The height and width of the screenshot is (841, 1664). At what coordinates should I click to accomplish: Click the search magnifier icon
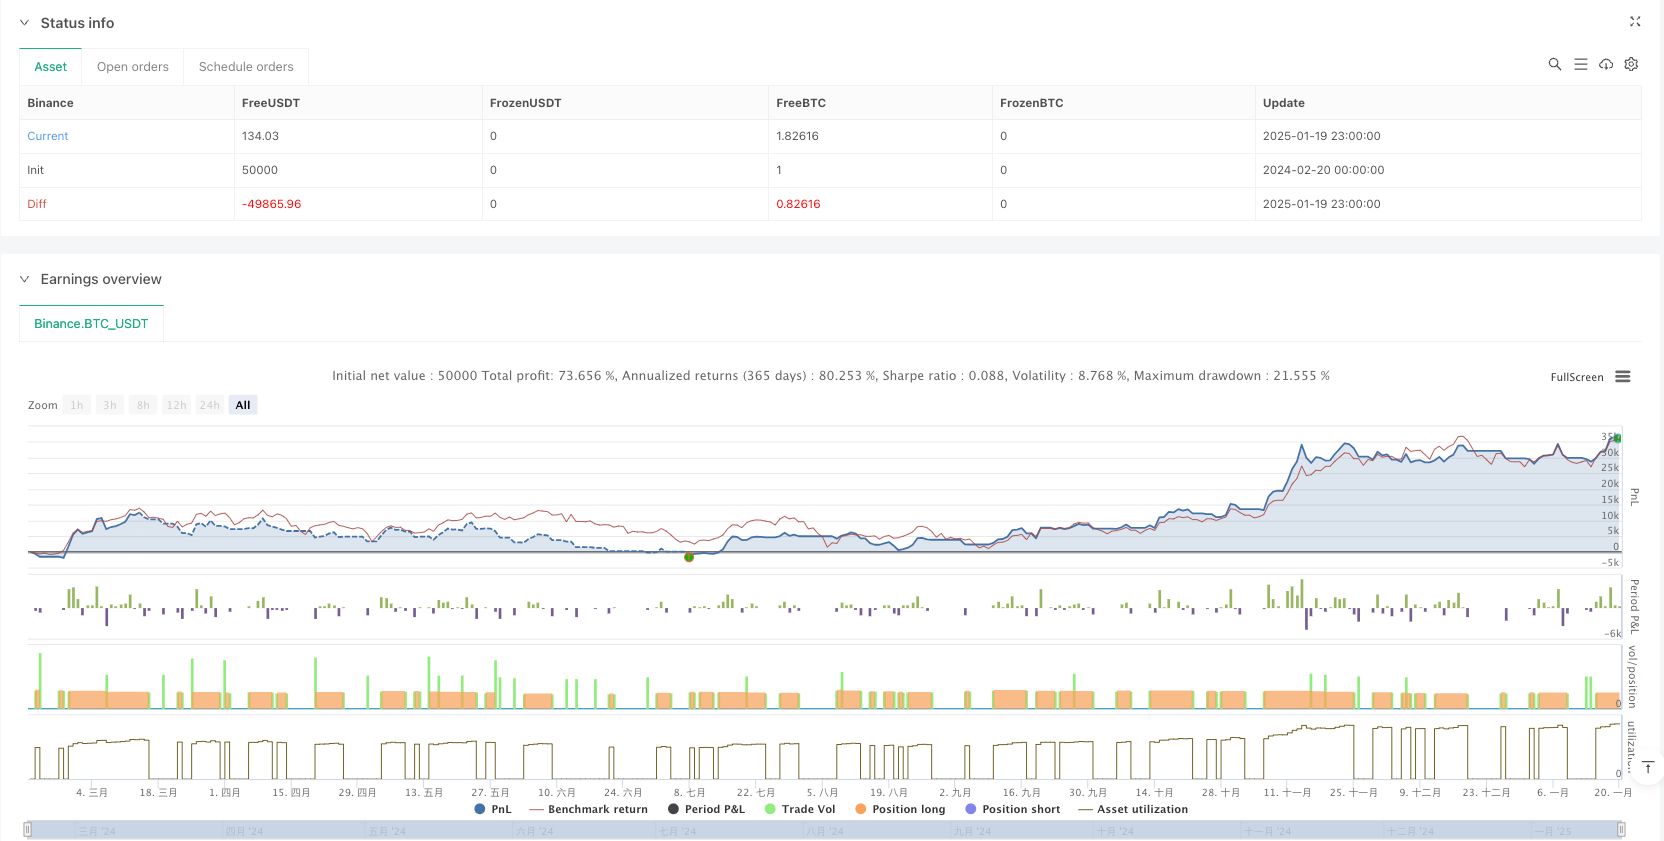(x=1554, y=64)
